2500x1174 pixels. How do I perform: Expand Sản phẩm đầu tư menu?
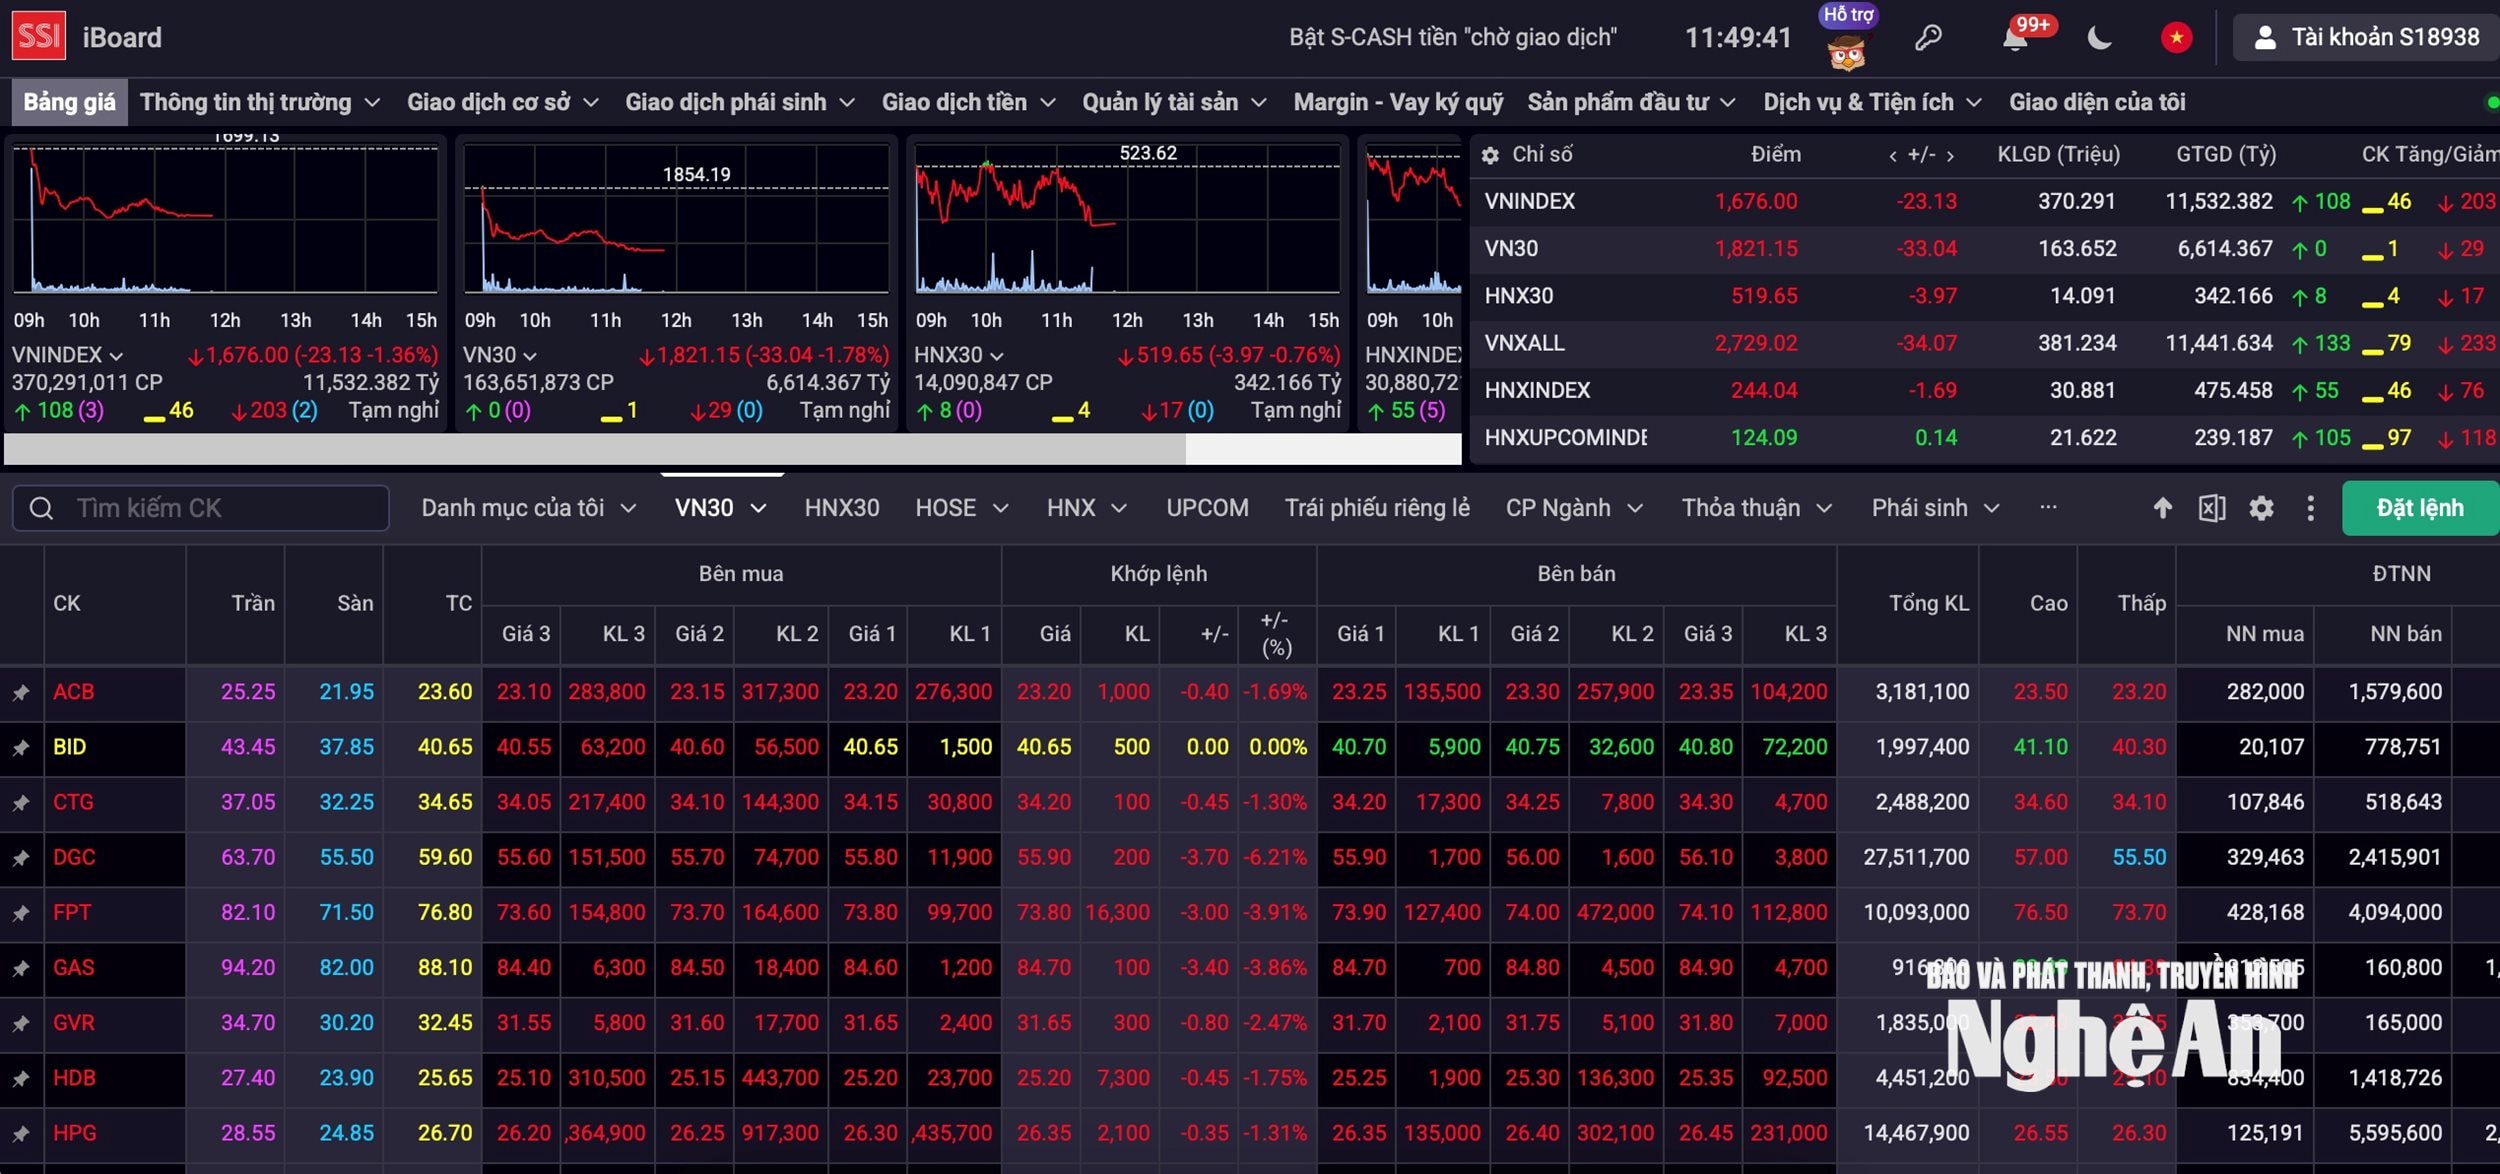(1631, 102)
